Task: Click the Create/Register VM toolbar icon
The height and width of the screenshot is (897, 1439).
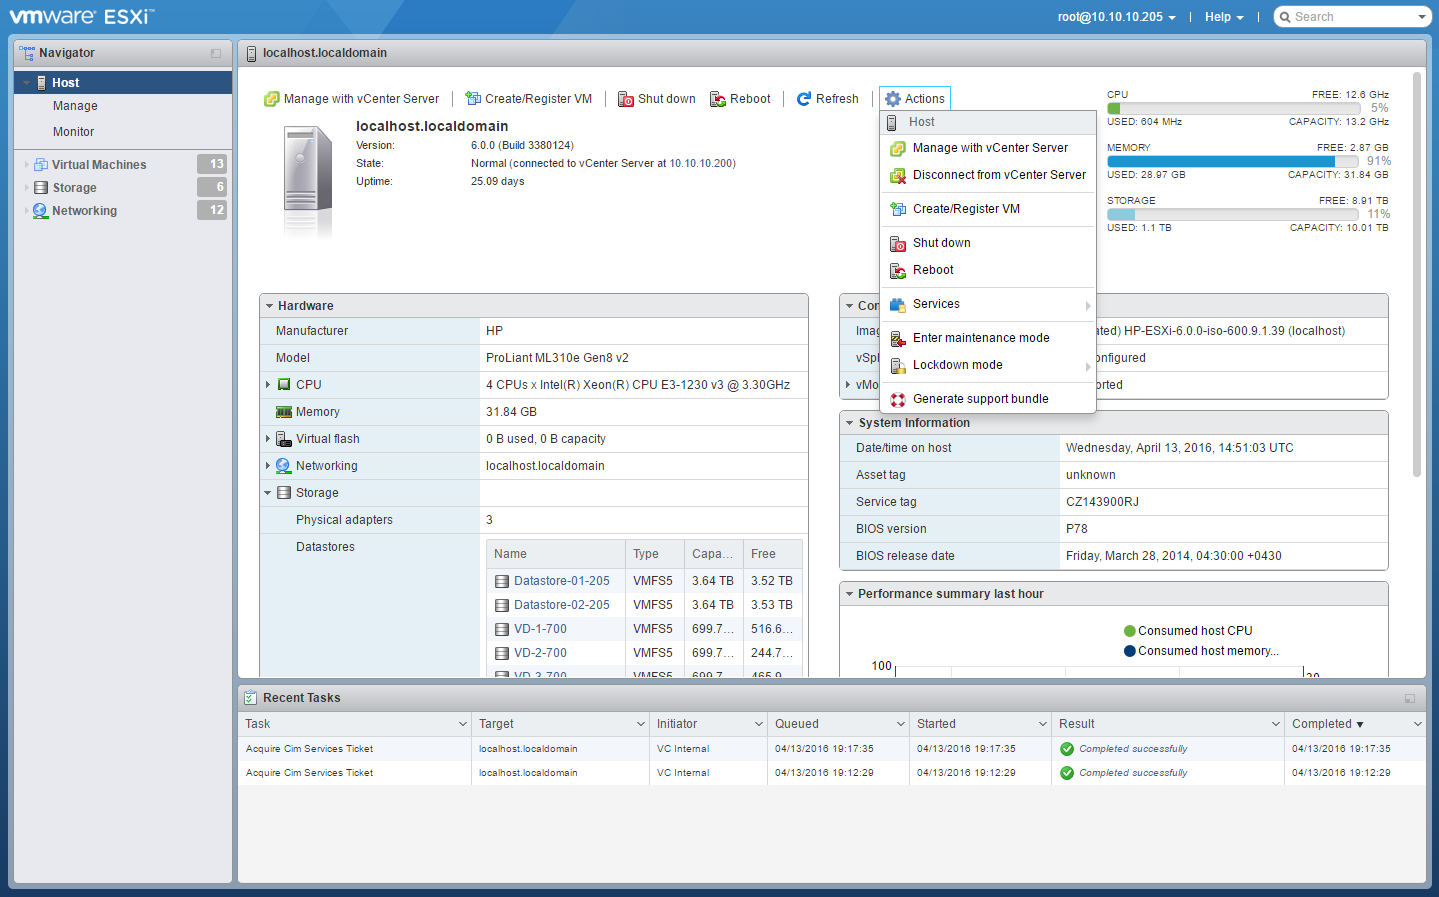Action: pos(473,99)
